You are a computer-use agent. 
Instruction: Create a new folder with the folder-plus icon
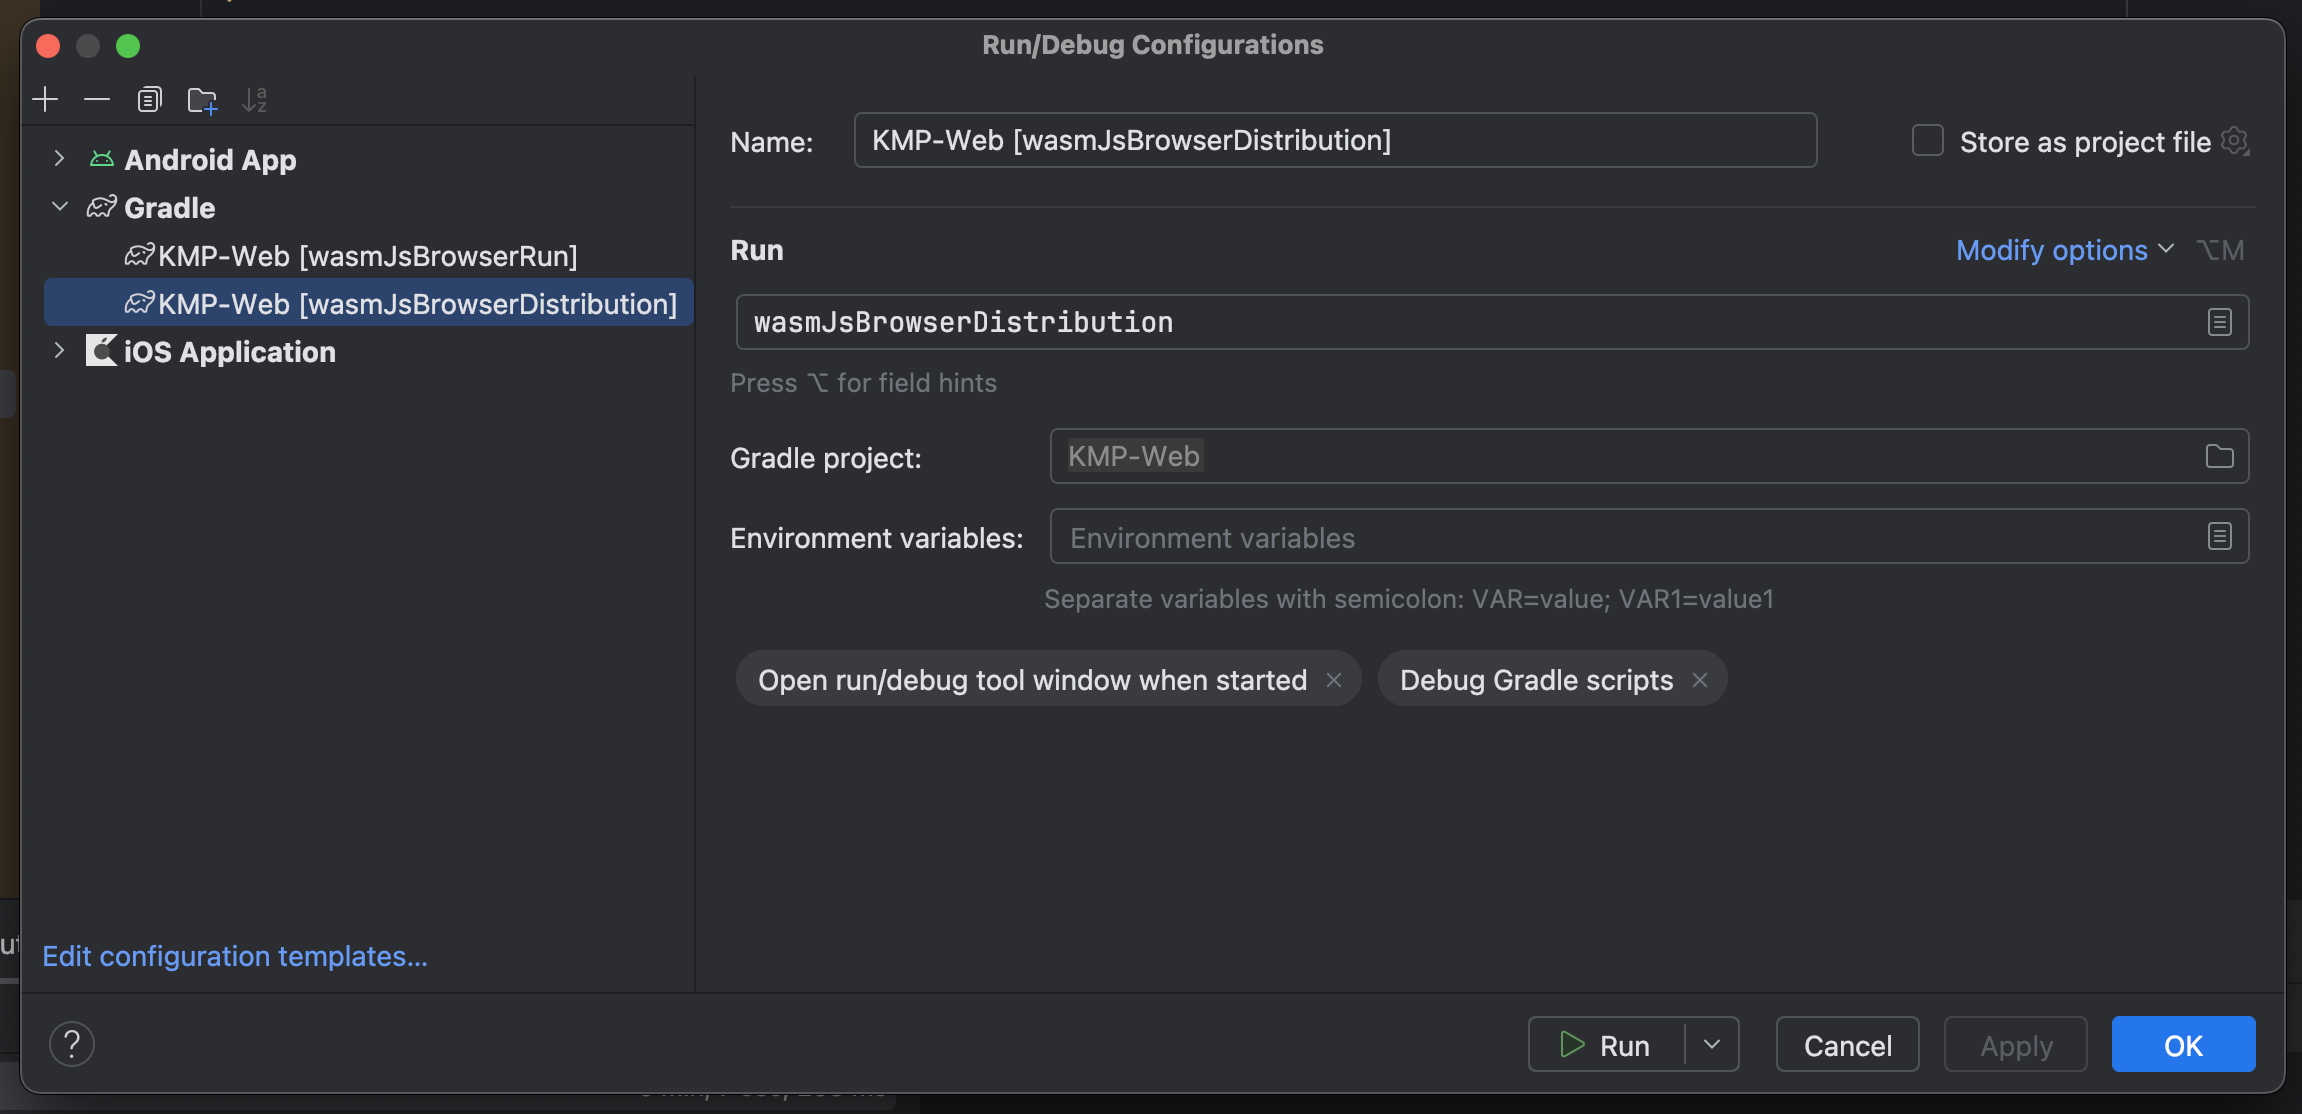[x=202, y=100]
